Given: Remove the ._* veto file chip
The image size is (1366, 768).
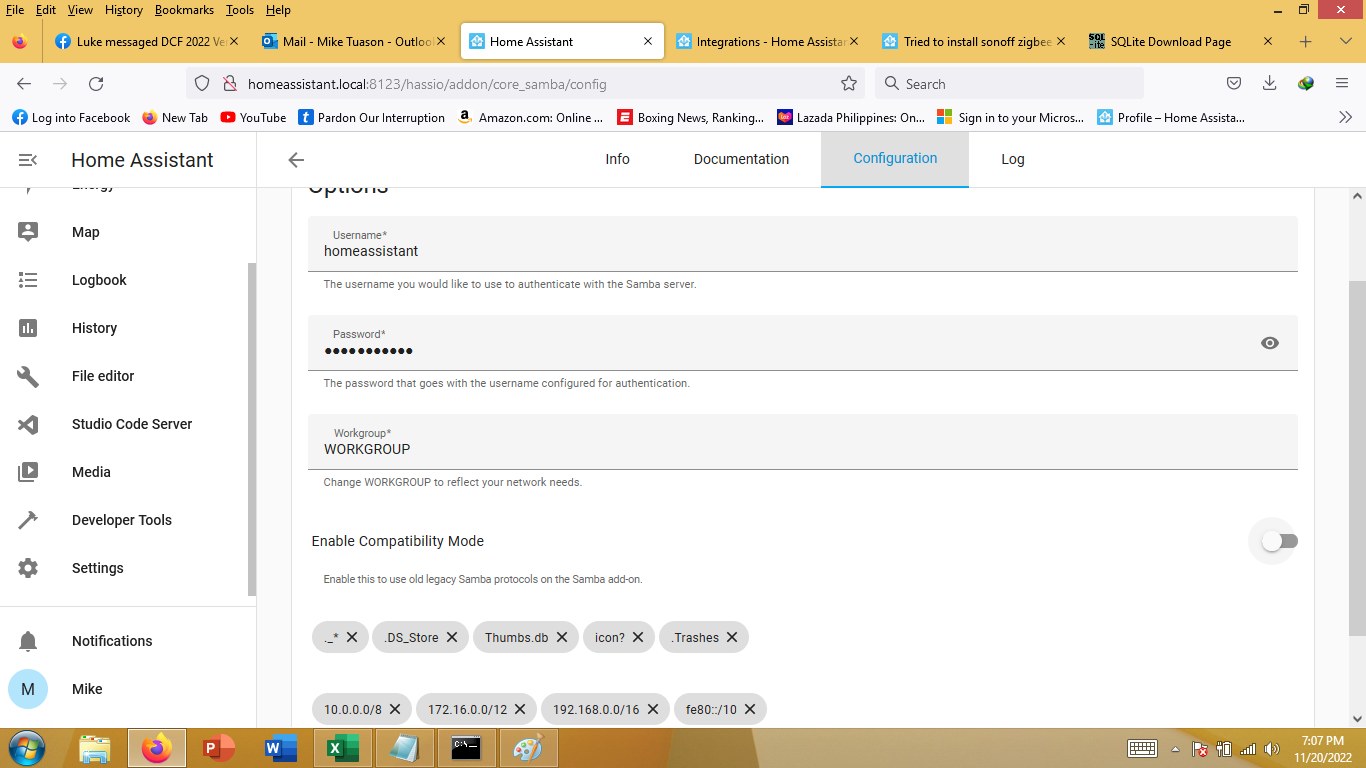Looking at the screenshot, I should pyautogui.click(x=352, y=637).
